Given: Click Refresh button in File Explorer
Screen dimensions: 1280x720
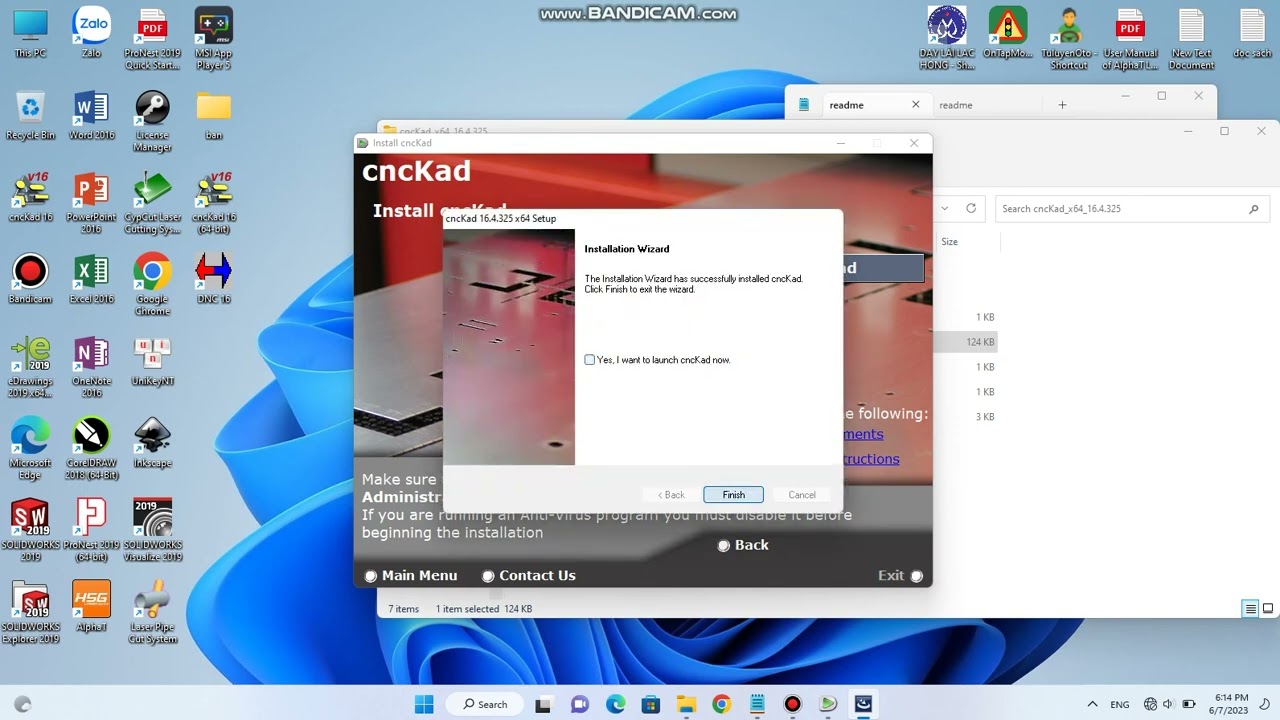Looking at the screenshot, I should click(x=970, y=209).
